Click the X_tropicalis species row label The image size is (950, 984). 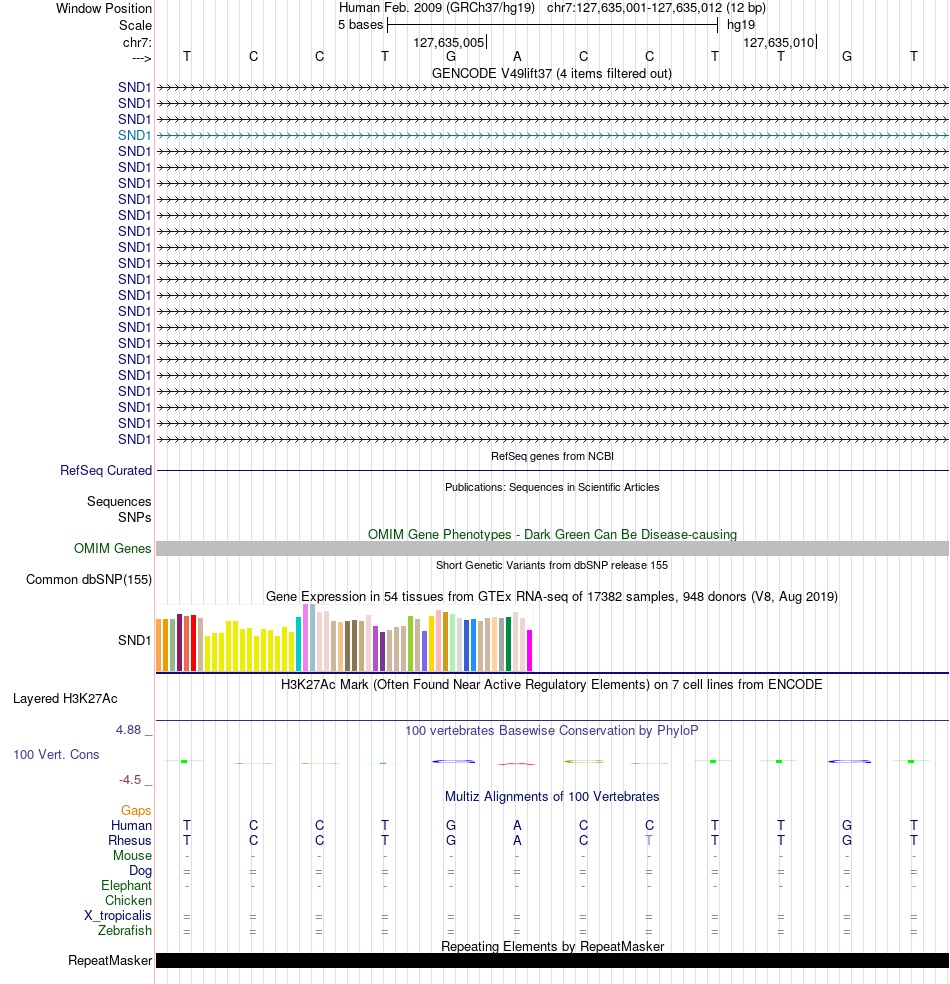click(x=118, y=916)
